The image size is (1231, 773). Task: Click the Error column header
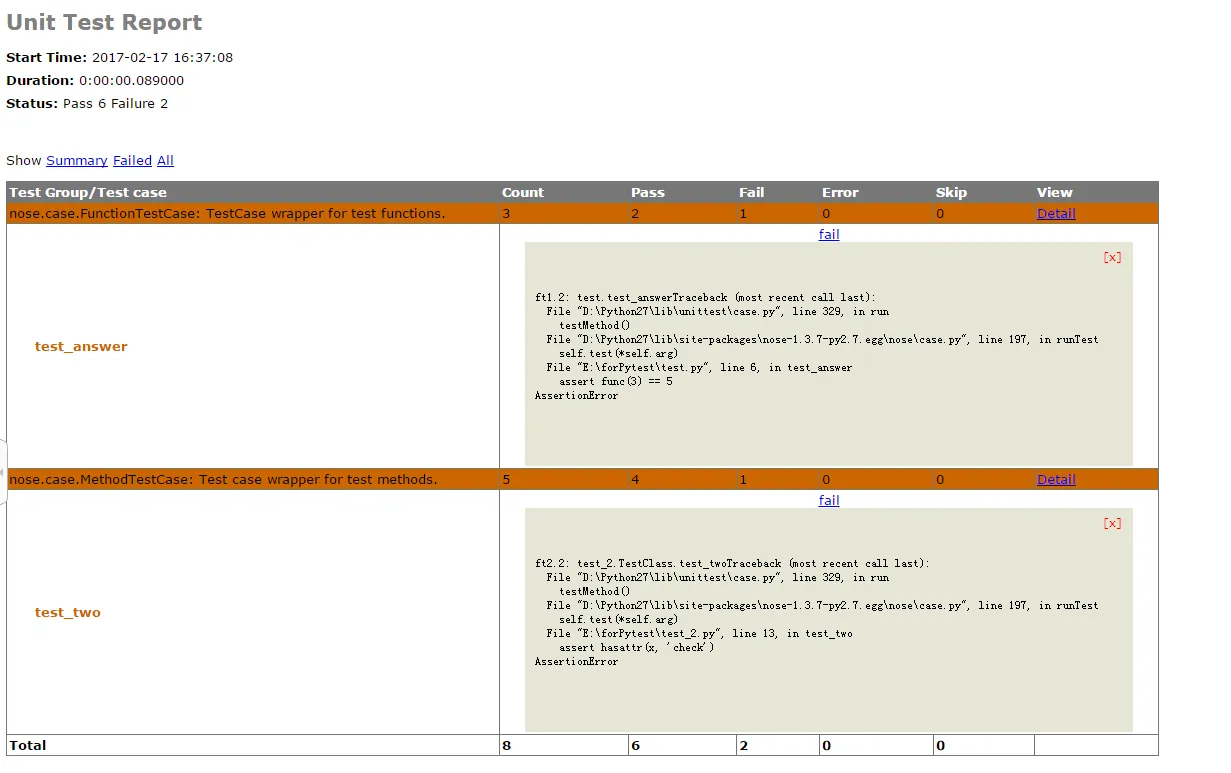point(840,193)
